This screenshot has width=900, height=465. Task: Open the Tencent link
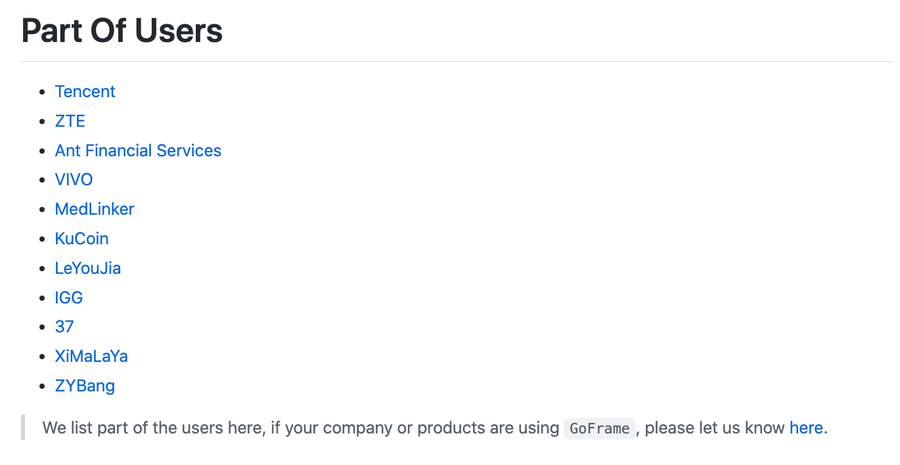pos(85,92)
